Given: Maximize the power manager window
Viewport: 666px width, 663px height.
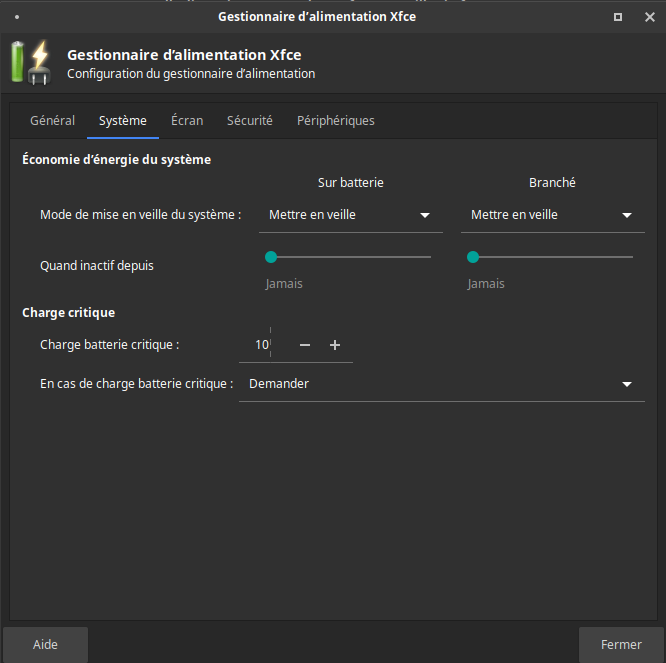Looking at the screenshot, I should tap(618, 17).
